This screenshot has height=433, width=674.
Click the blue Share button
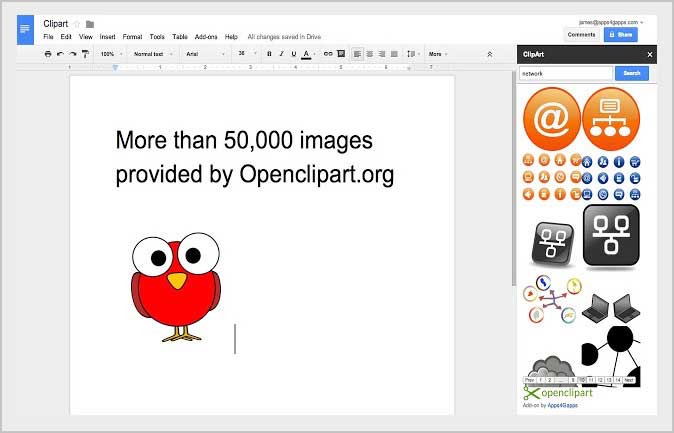(621, 35)
